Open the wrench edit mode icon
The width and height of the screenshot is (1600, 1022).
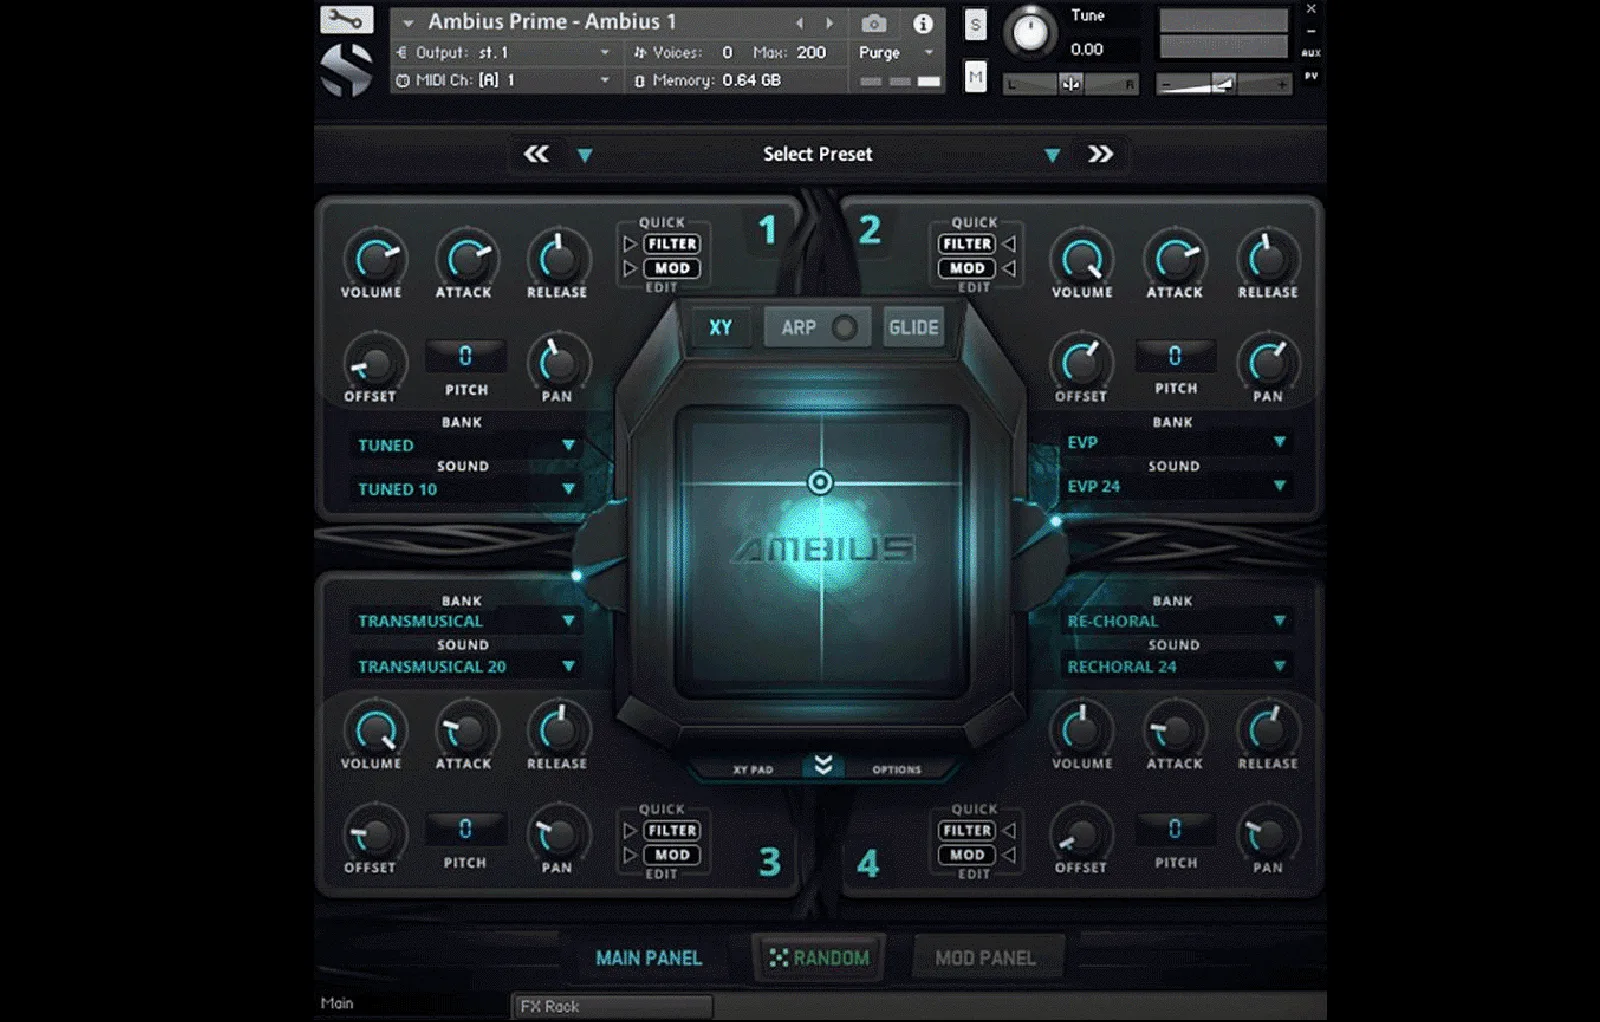pyautogui.click(x=346, y=19)
